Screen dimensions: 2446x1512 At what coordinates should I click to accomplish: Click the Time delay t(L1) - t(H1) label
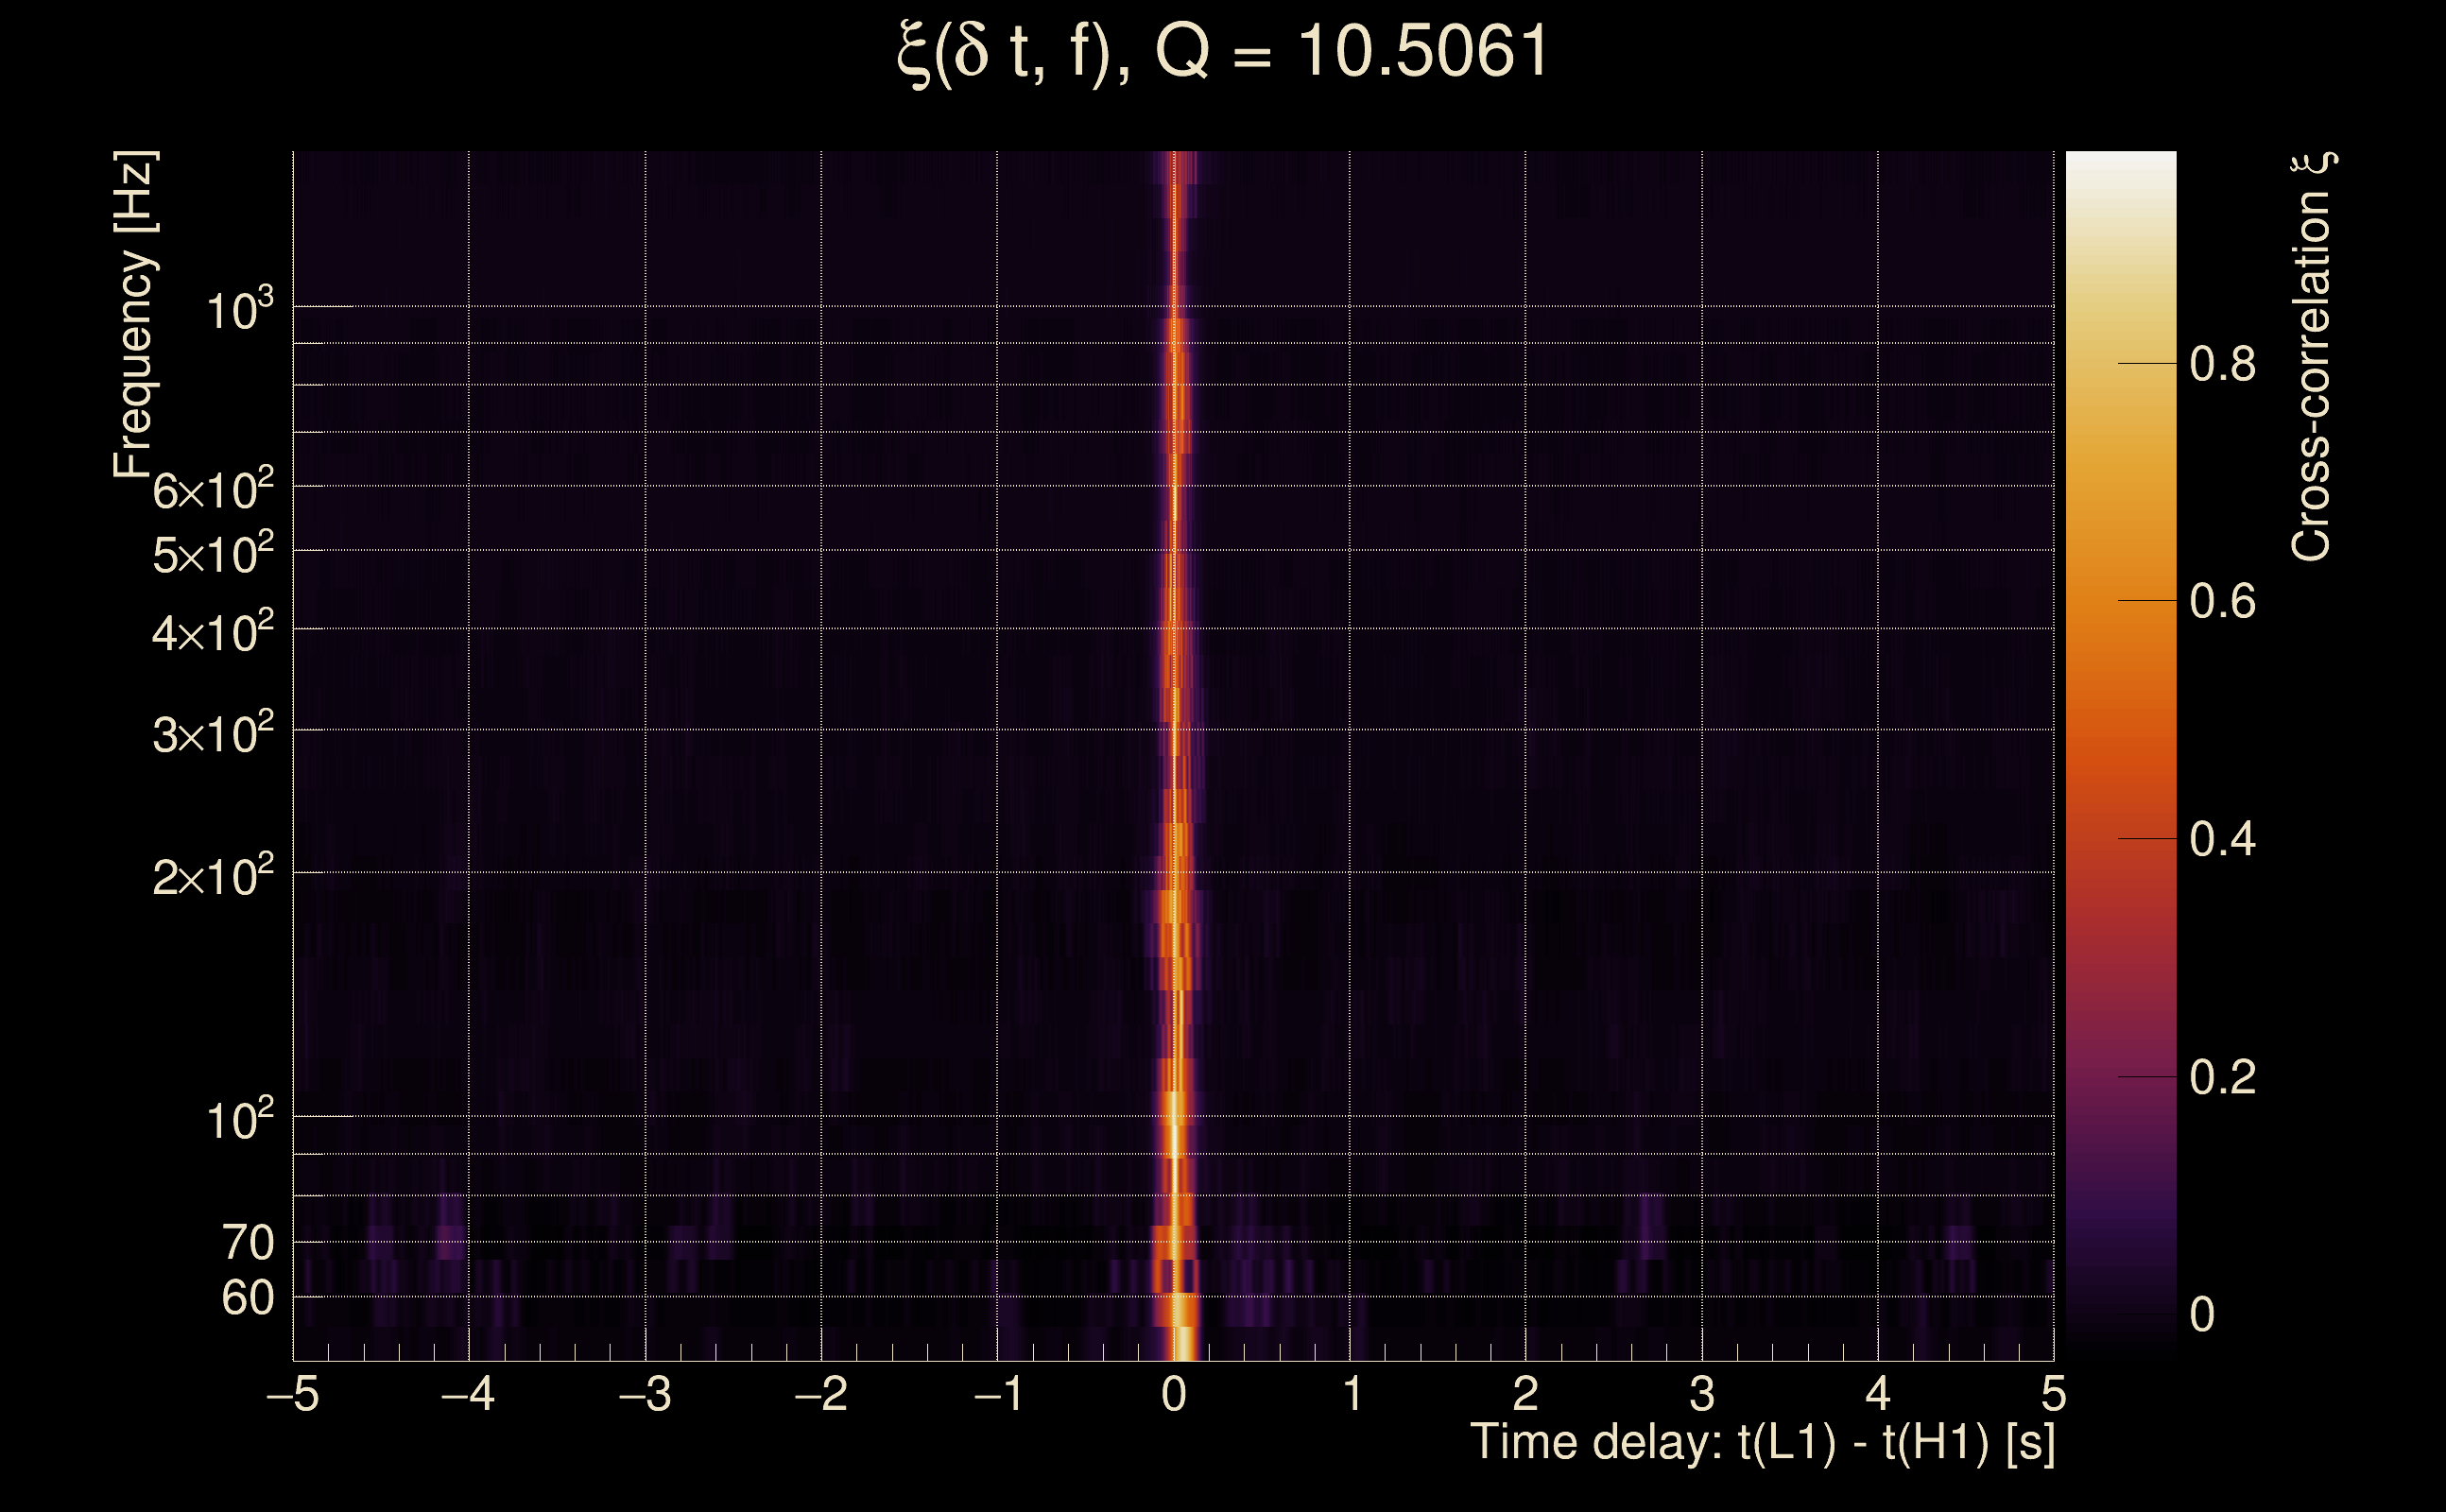pyautogui.click(x=1762, y=1443)
